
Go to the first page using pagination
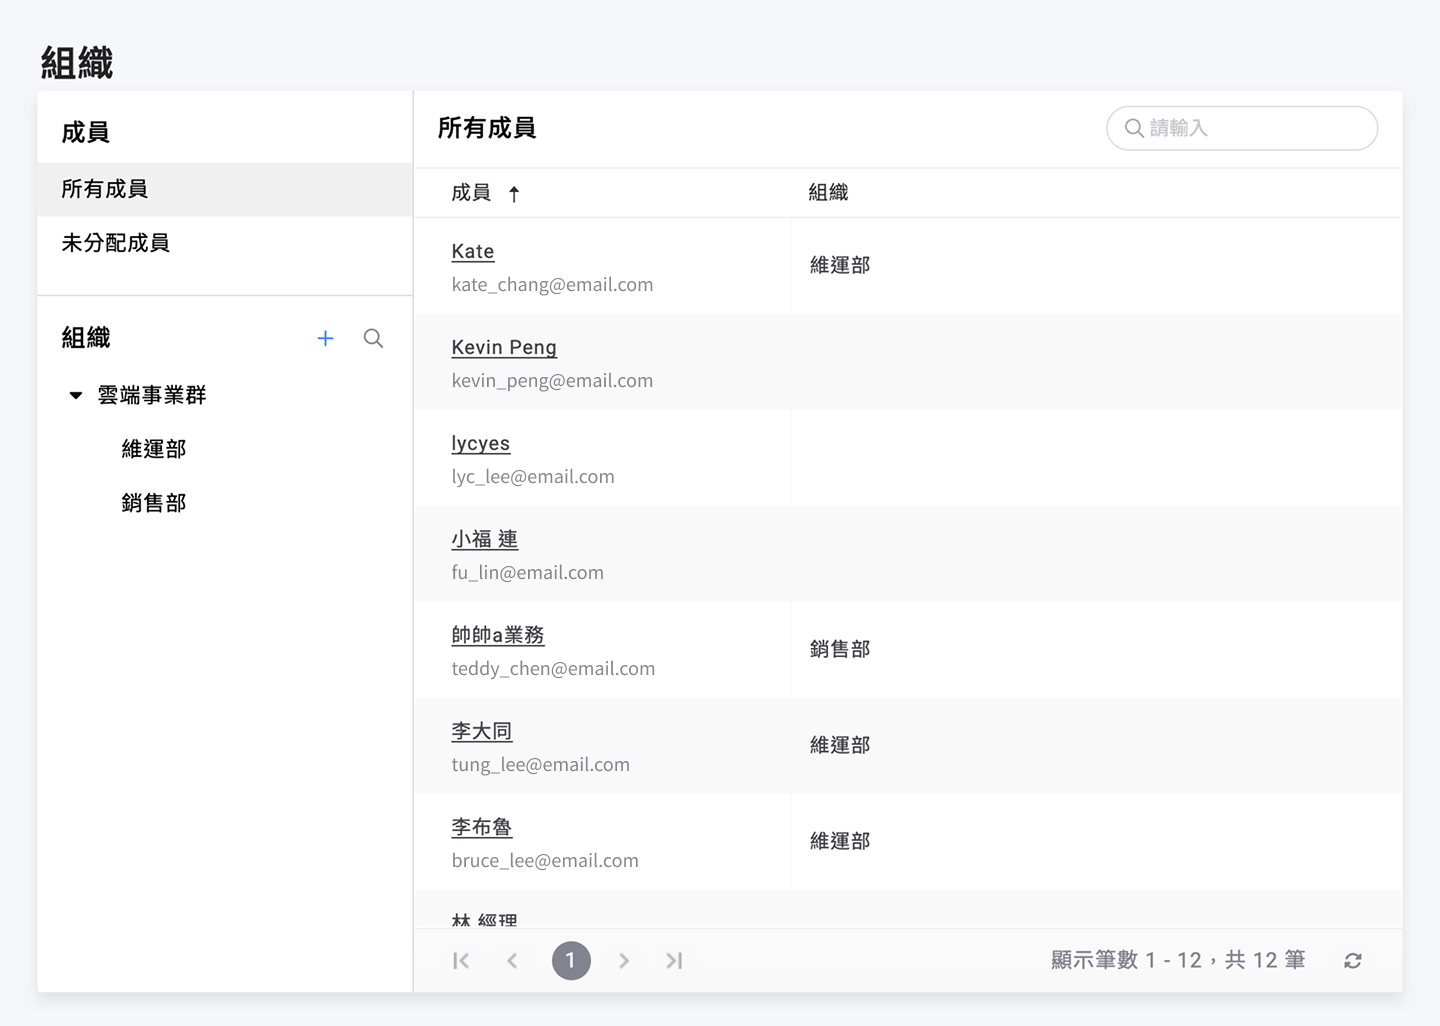(x=461, y=961)
